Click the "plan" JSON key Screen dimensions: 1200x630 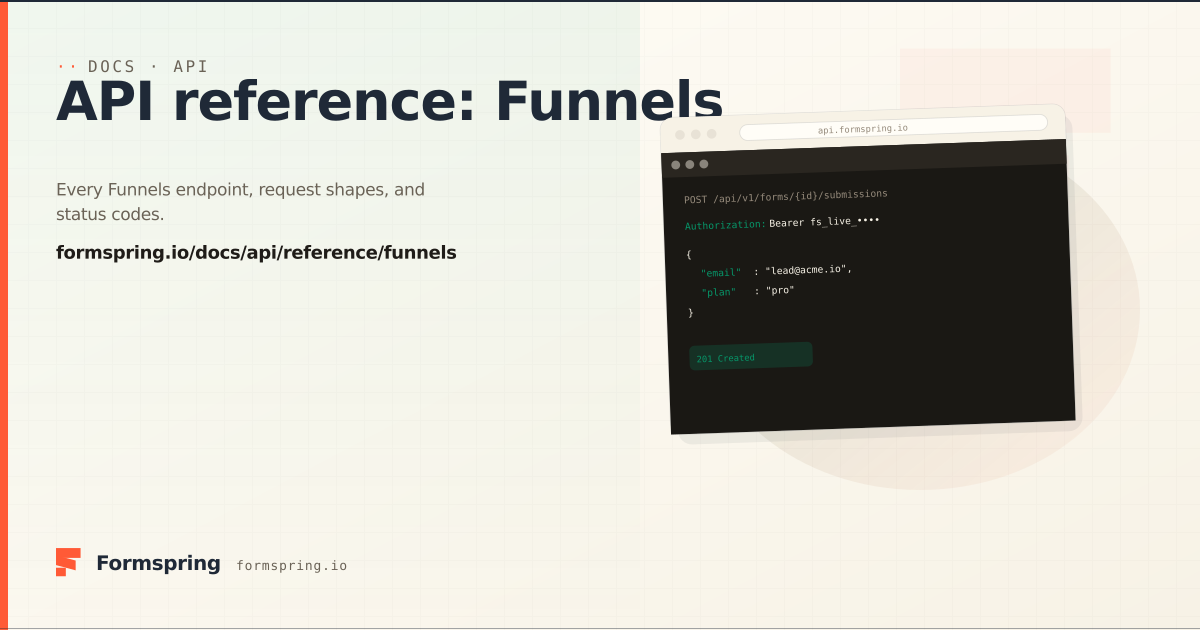(719, 292)
